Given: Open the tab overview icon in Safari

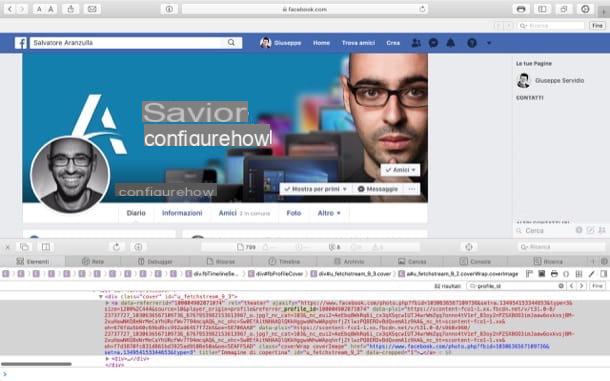Looking at the screenshot, I should [x=564, y=9].
